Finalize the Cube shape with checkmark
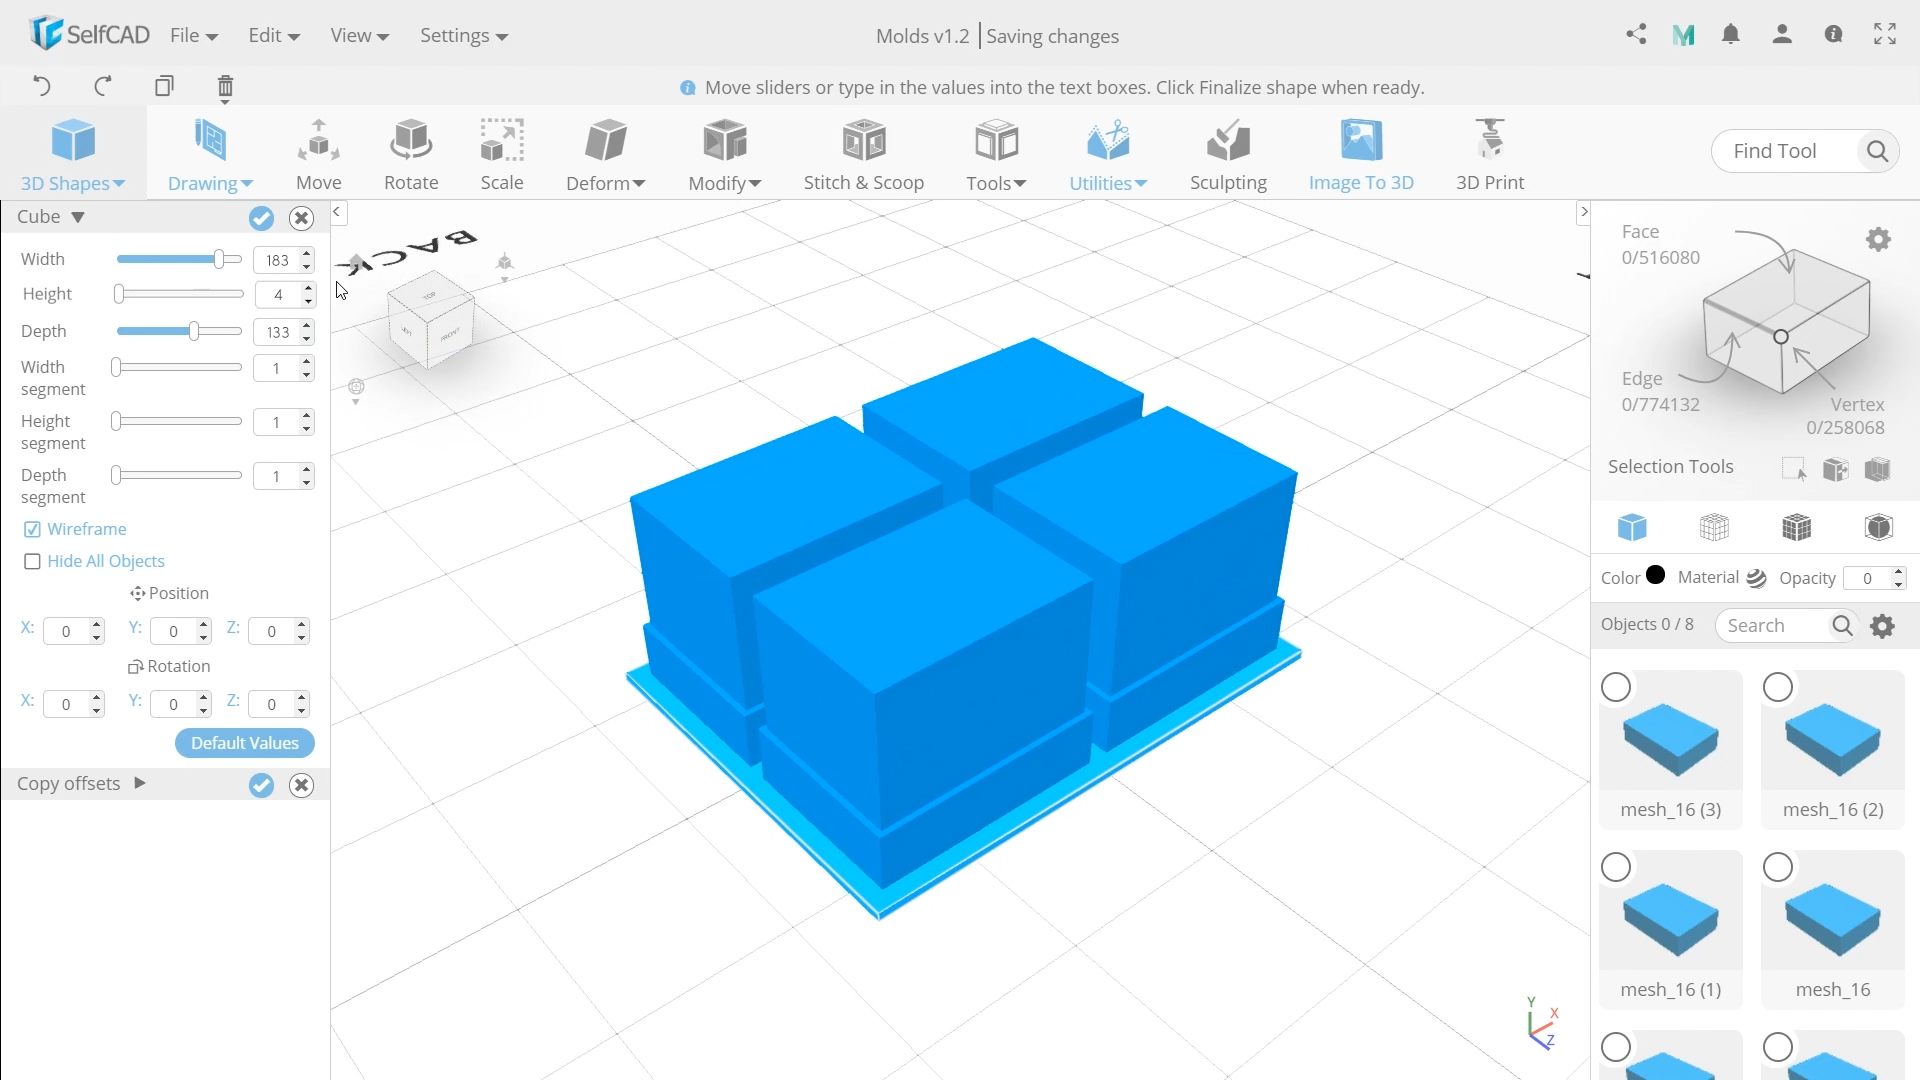The height and width of the screenshot is (1080, 1920). pos(261,218)
